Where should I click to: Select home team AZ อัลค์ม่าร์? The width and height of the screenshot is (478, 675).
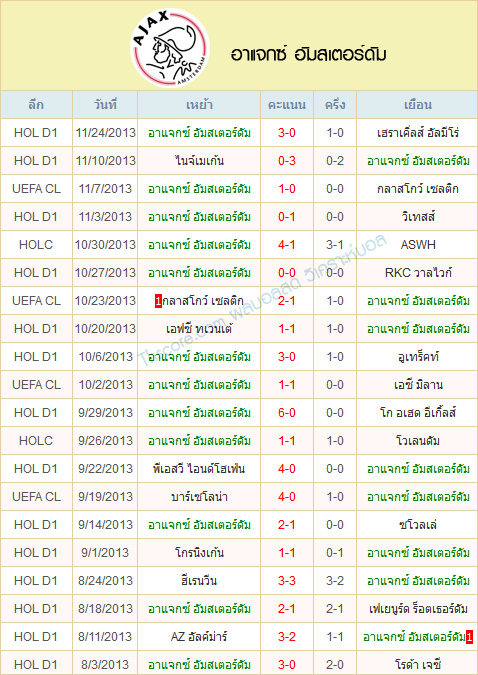[199, 636]
